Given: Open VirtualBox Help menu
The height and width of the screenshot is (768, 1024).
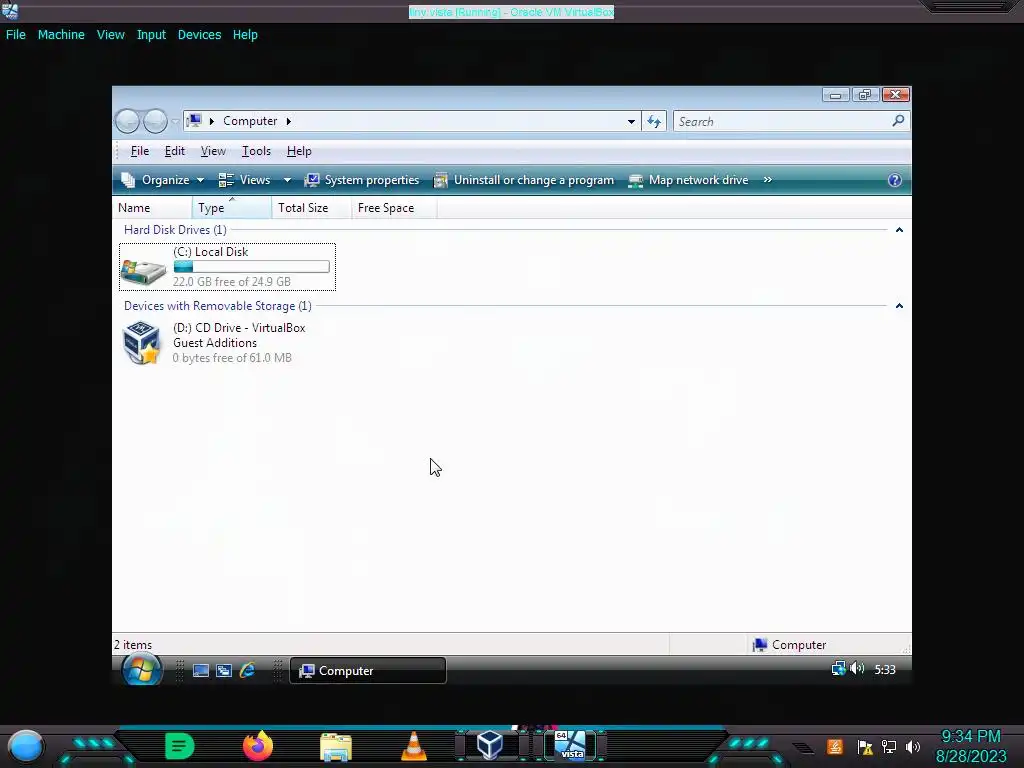Looking at the screenshot, I should pos(245,35).
